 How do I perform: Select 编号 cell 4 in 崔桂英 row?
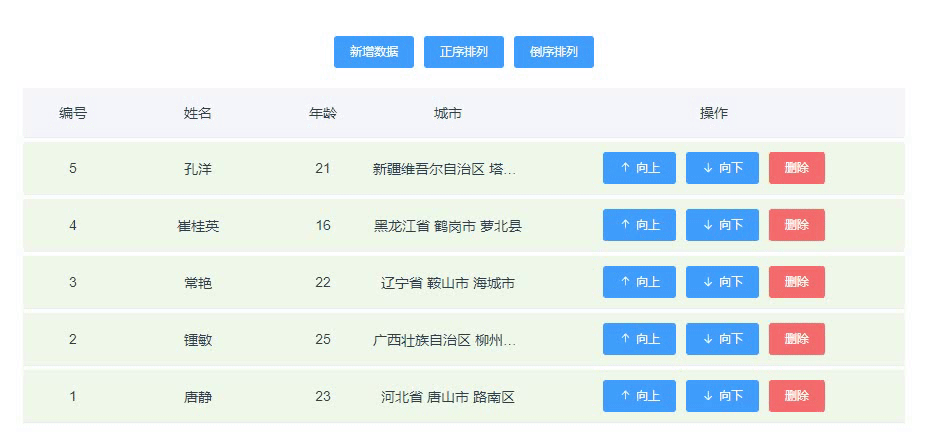coord(73,225)
